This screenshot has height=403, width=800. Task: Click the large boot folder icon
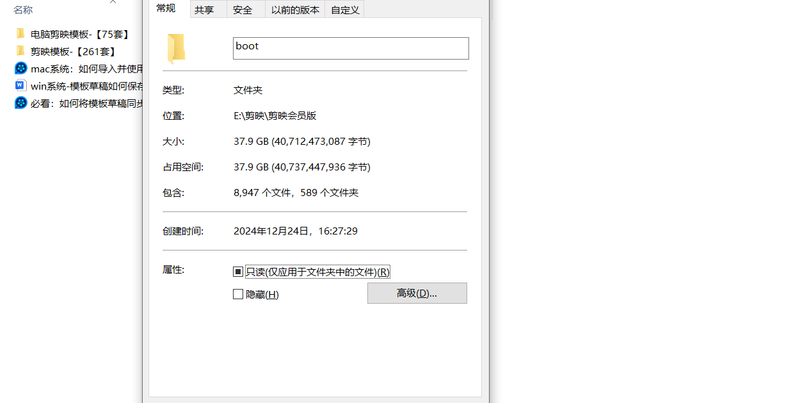click(176, 48)
